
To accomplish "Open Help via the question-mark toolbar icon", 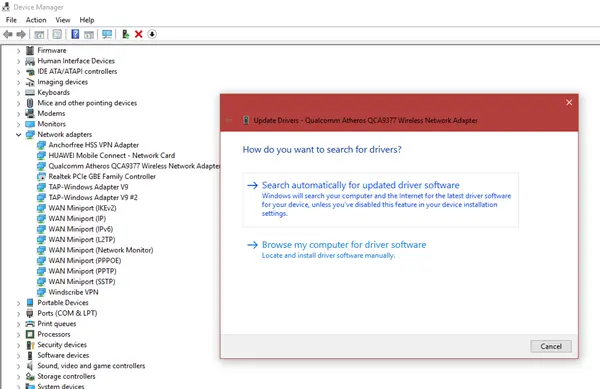I will pyautogui.click(x=75, y=34).
